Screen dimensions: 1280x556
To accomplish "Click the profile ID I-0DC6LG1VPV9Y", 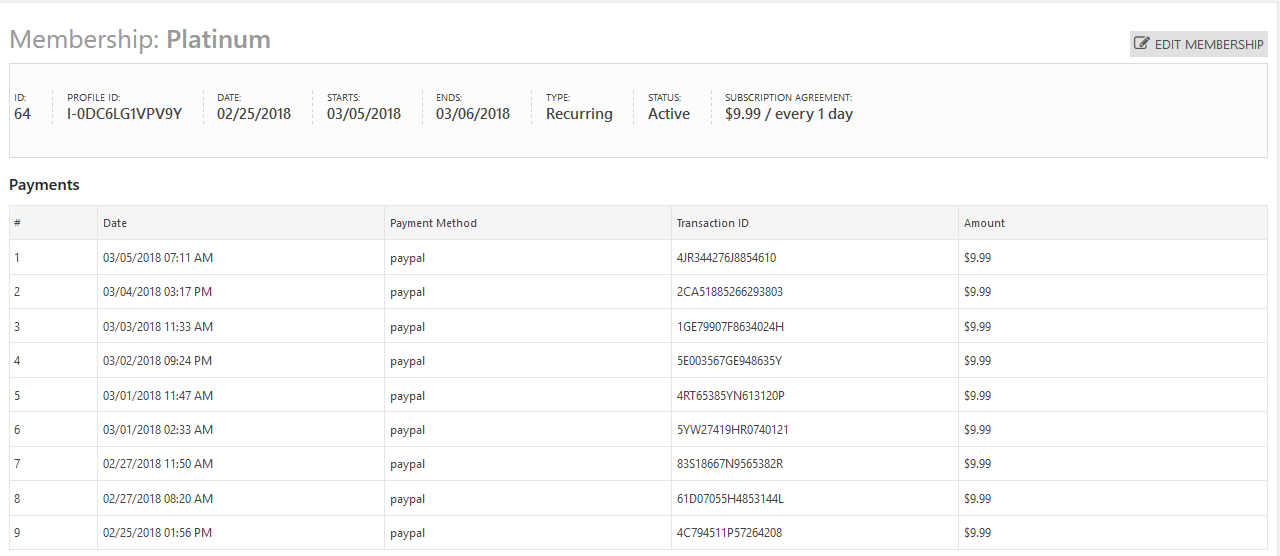I will pos(124,114).
